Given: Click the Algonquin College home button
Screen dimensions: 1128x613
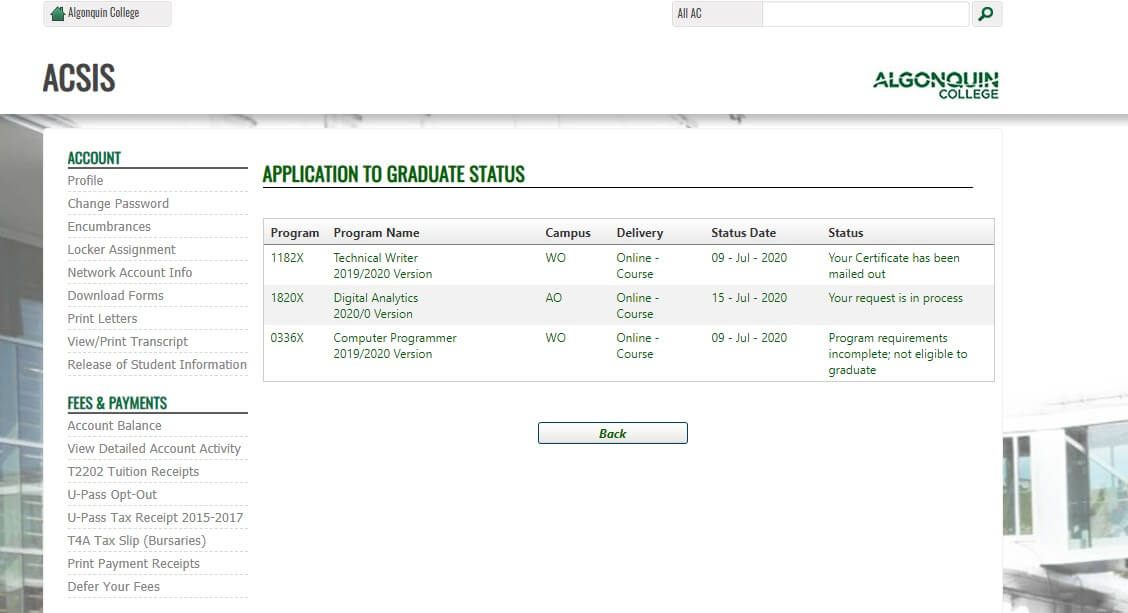Looking at the screenshot, I should 107,14.
